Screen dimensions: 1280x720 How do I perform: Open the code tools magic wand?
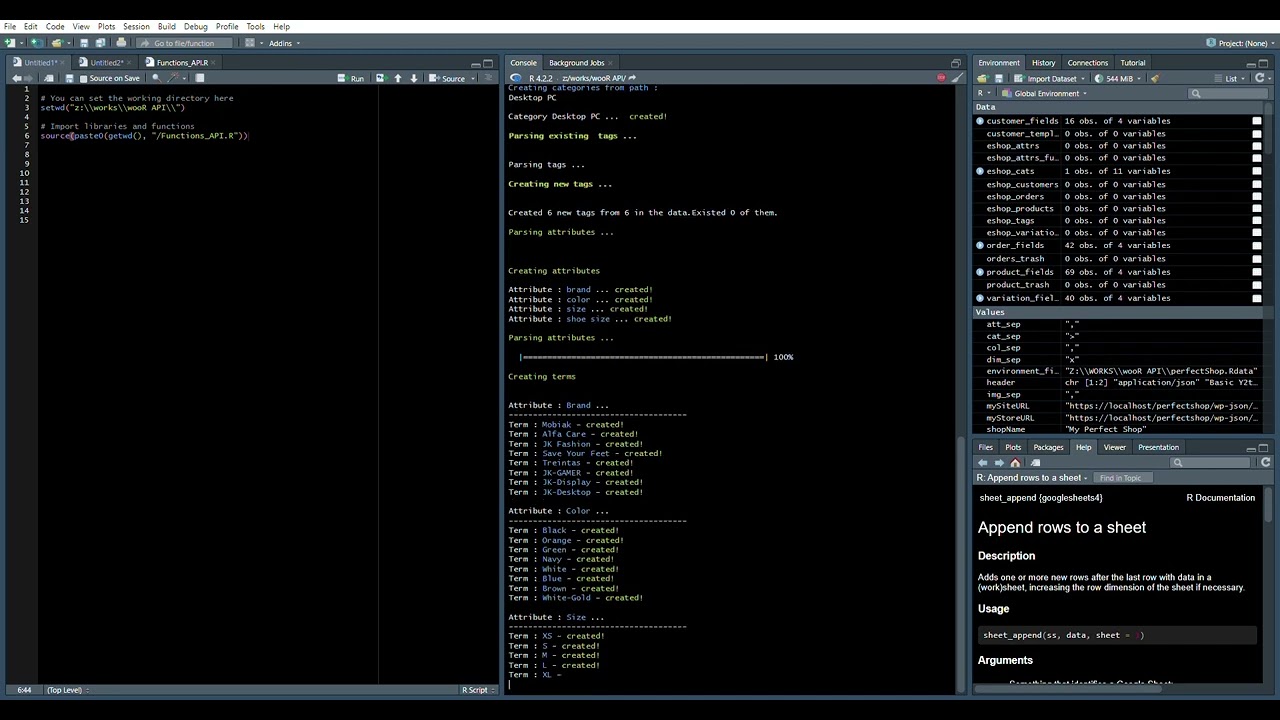(172, 78)
